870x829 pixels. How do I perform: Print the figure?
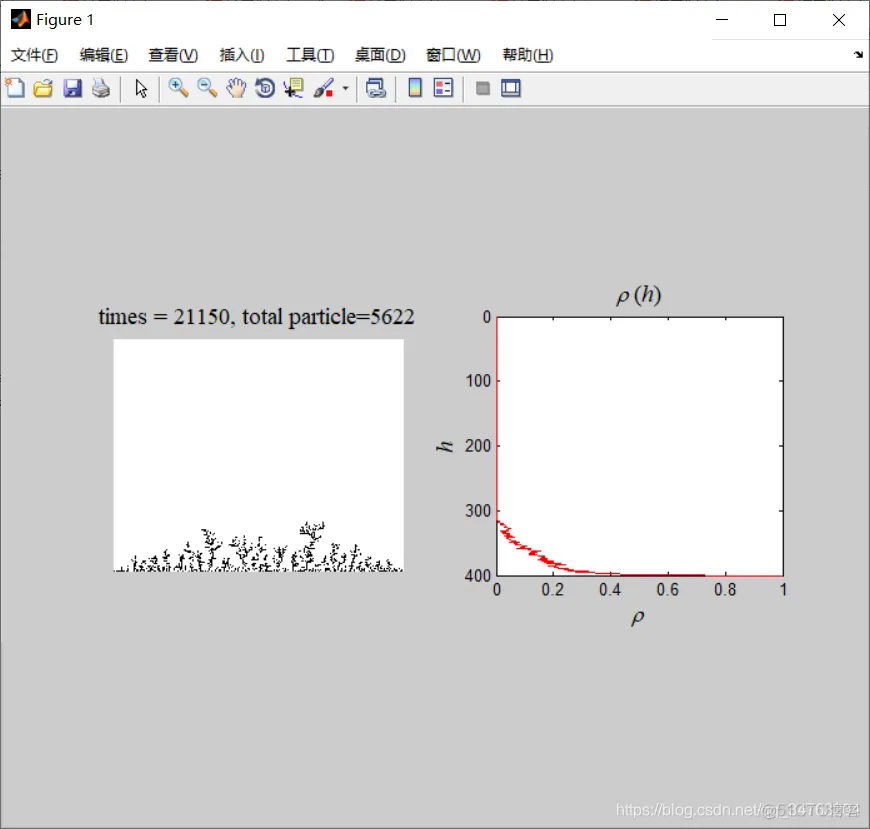pyautogui.click(x=100, y=88)
